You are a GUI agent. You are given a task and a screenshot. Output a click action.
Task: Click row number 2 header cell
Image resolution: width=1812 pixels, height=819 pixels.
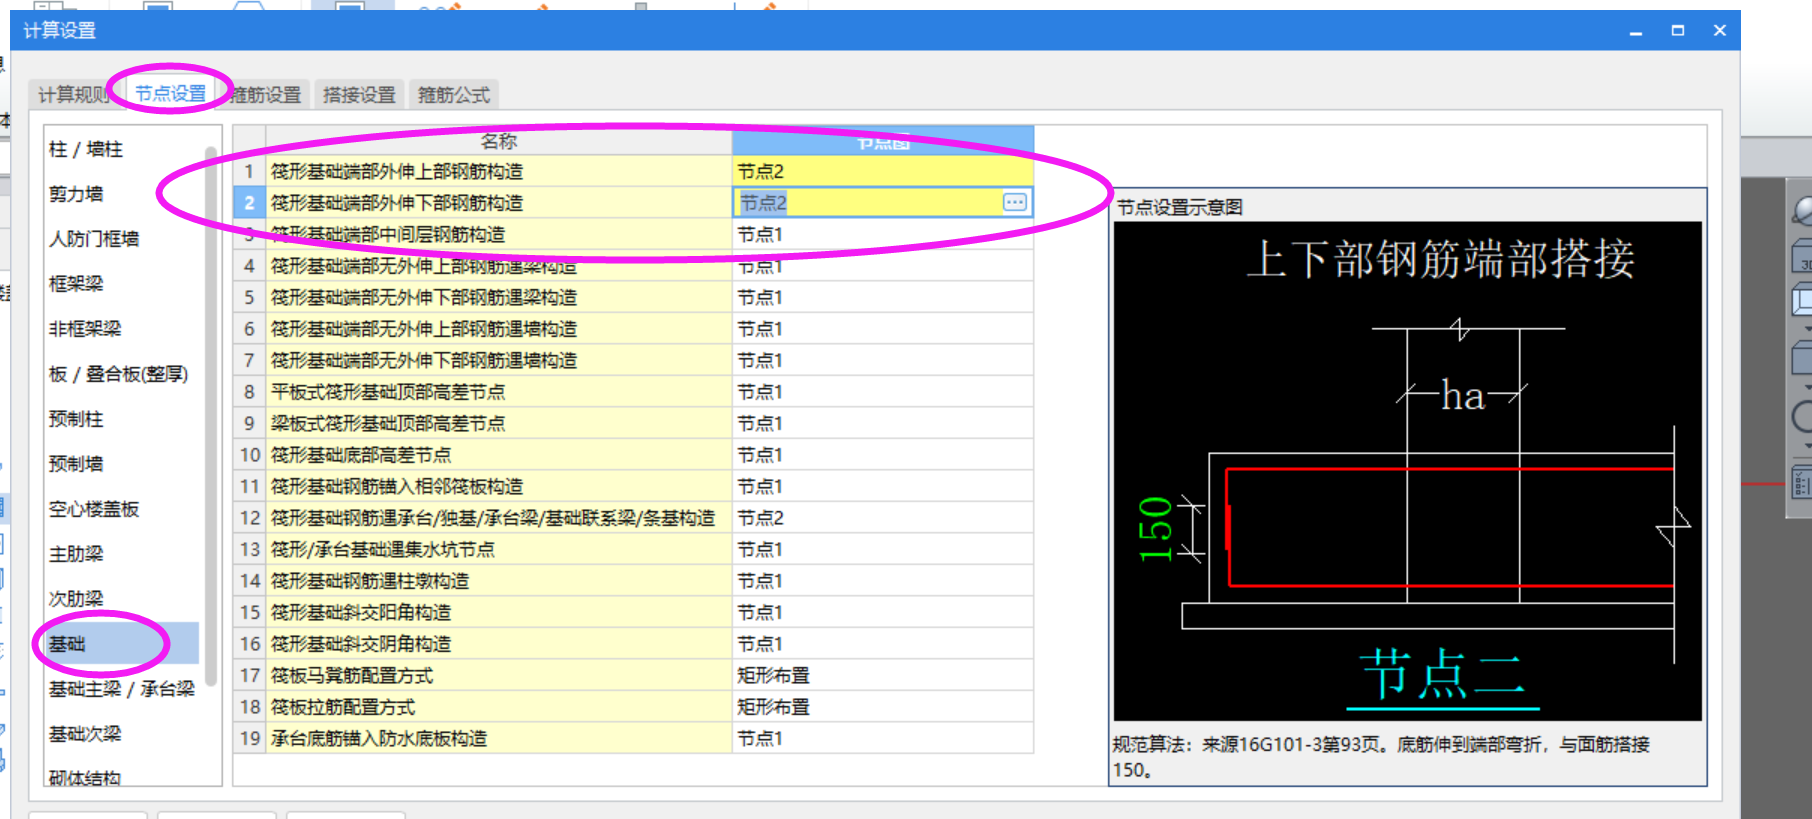[x=249, y=203]
